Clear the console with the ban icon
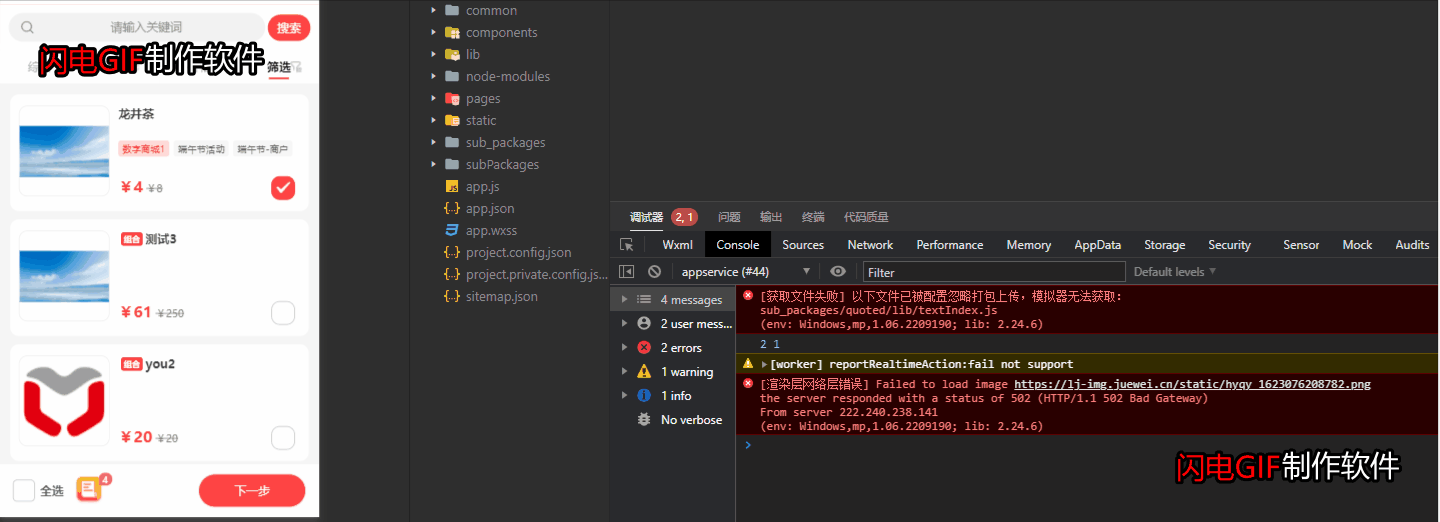The image size is (1440, 522). coord(654,272)
